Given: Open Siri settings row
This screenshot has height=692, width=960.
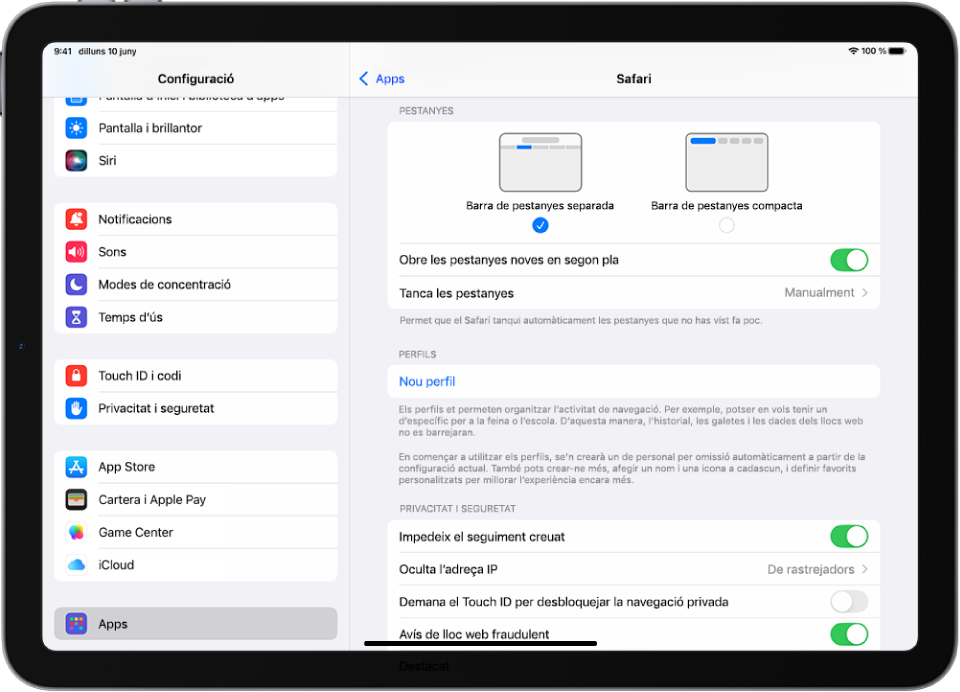Looking at the screenshot, I should pos(196,160).
